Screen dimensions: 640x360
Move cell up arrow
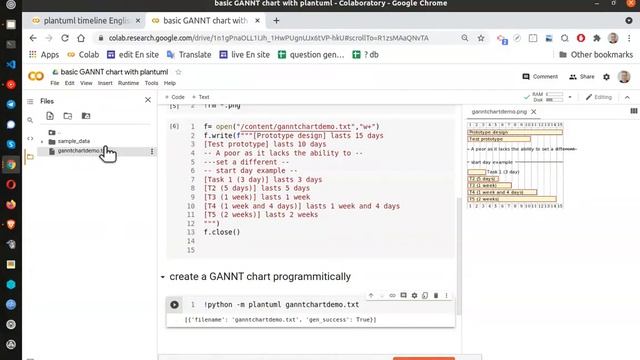[371, 295]
